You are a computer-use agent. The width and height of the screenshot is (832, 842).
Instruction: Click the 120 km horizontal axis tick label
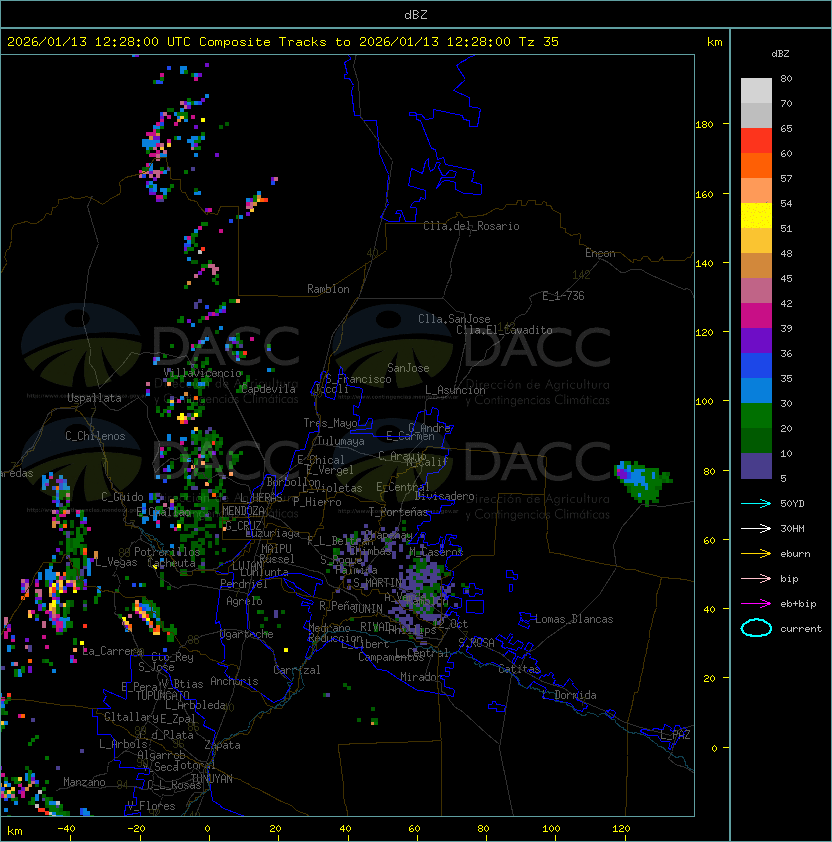[621, 829]
